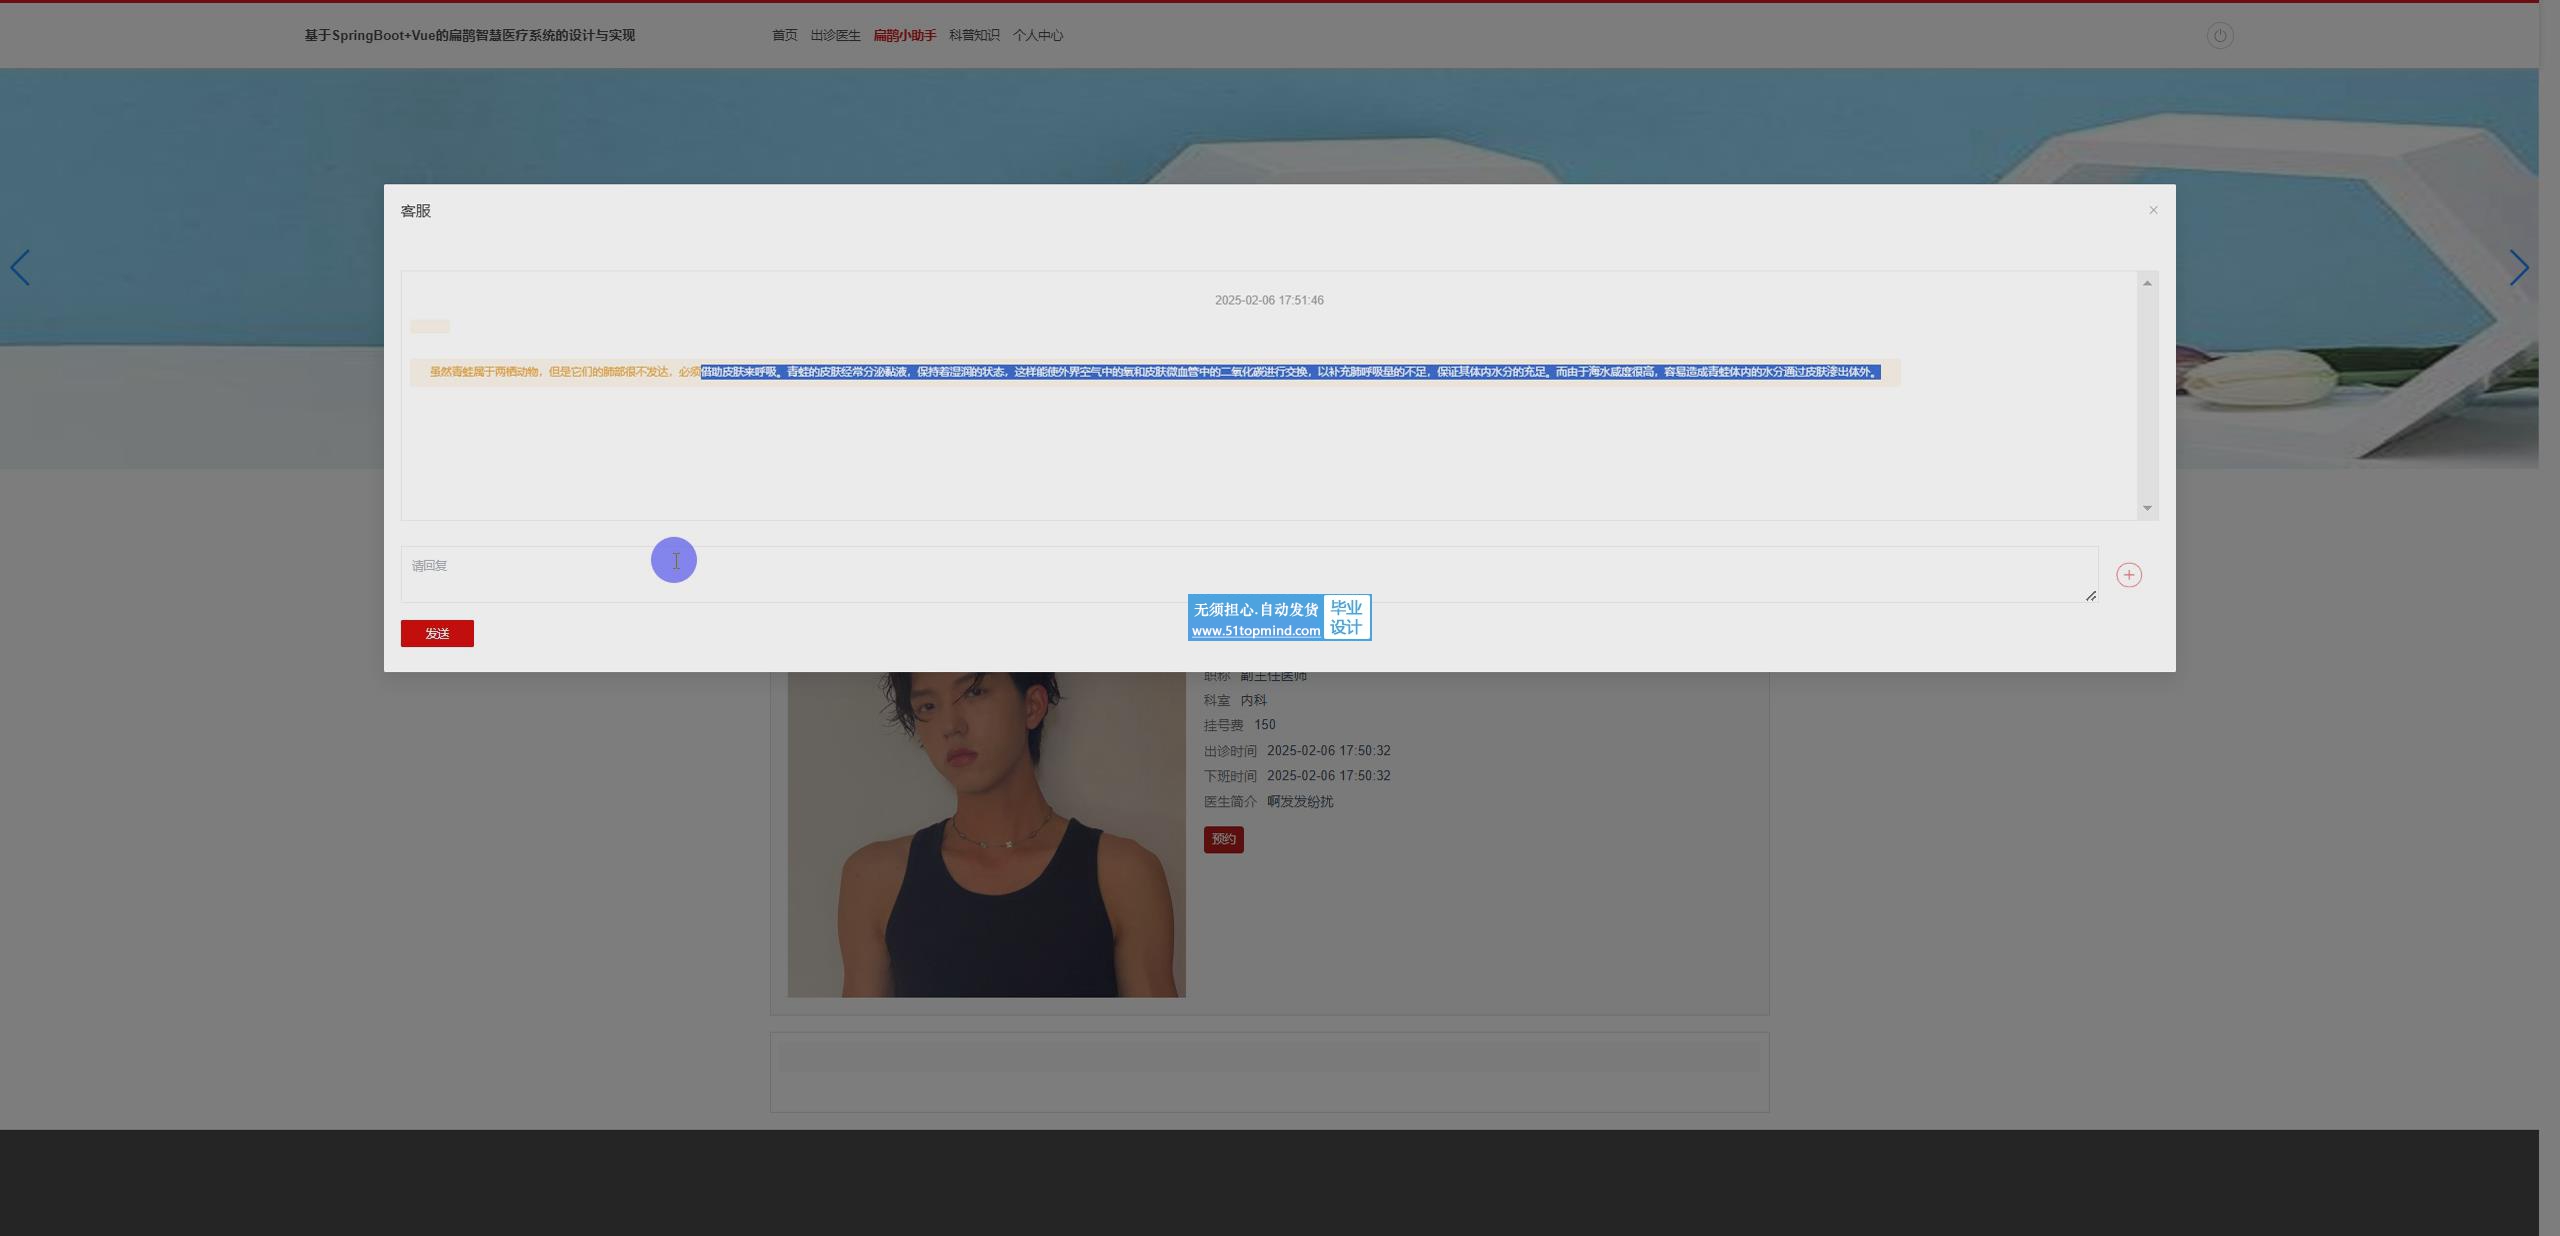Screen dimensions: 2560x1236
Task: Open the 首页 menu item
Action: click(x=784, y=36)
